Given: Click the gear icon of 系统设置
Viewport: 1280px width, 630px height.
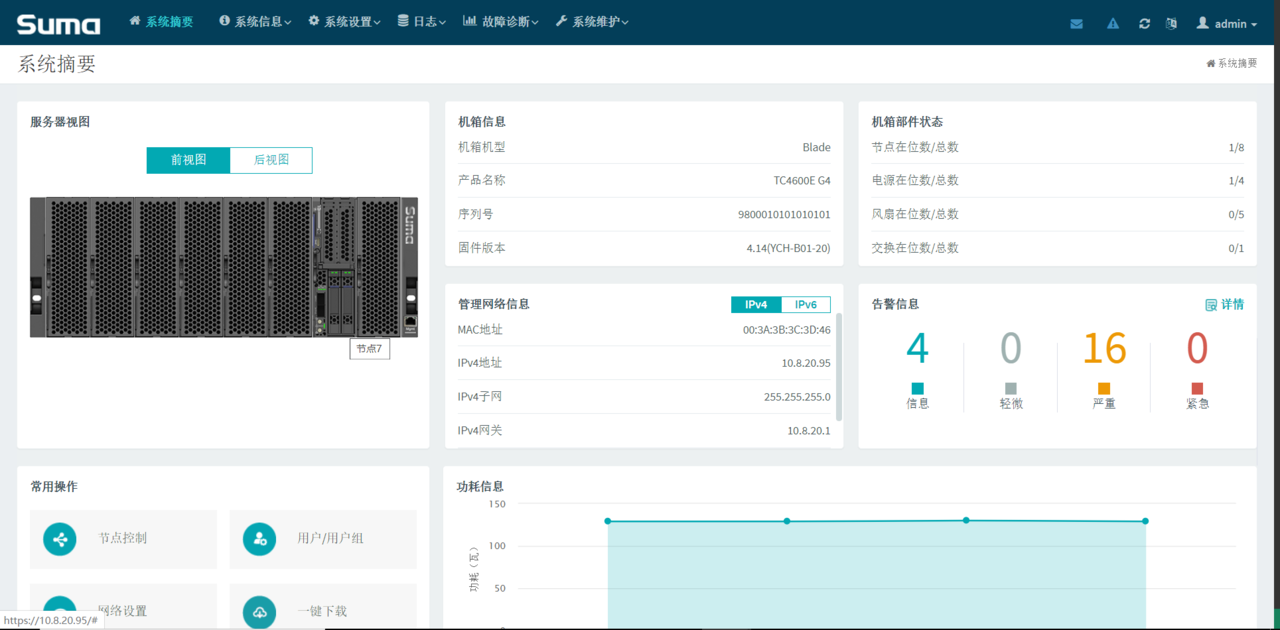Looking at the screenshot, I should (314, 21).
